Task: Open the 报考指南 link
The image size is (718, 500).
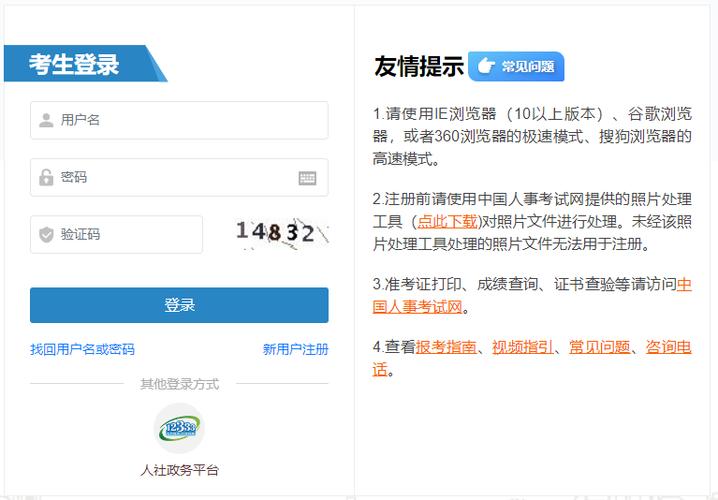Action: (x=446, y=347)
